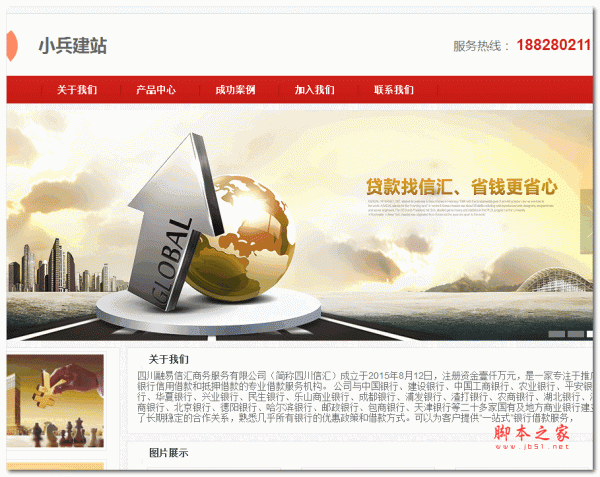Click the domed stadium graphic in the banner
600x477 pixels.
[556, 280]
